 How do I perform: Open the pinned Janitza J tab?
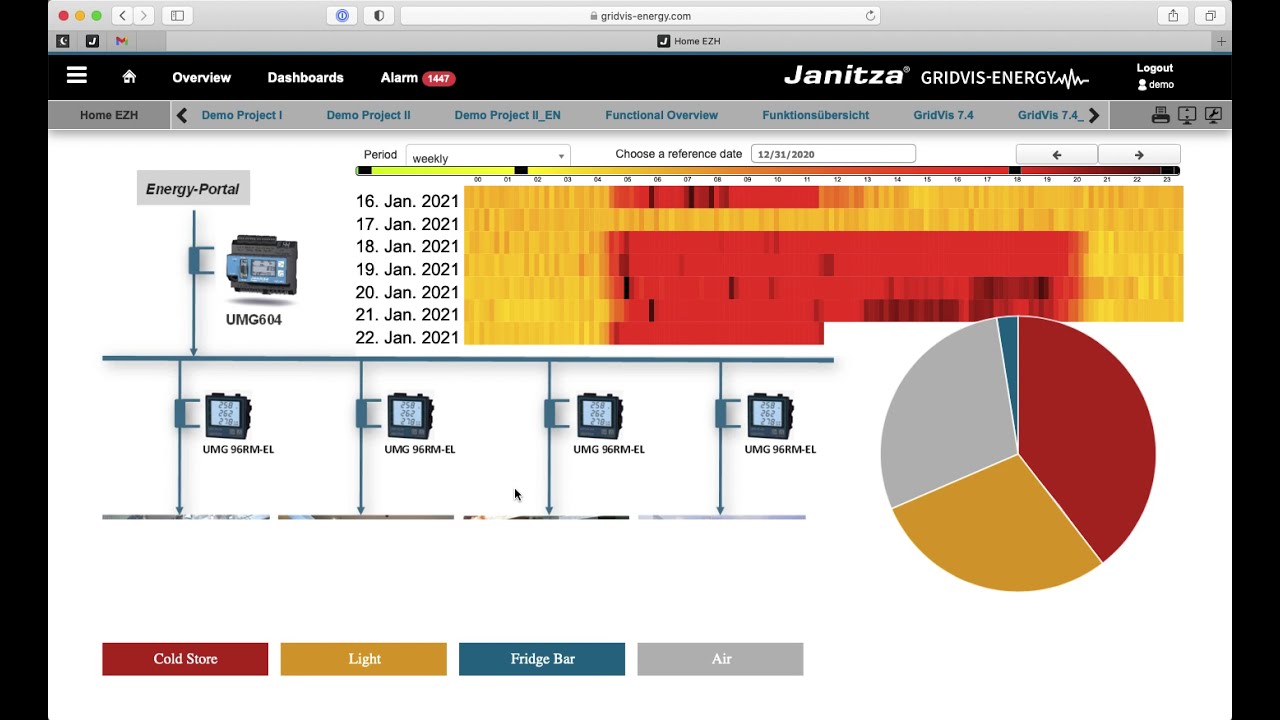[x=92, y=41]
